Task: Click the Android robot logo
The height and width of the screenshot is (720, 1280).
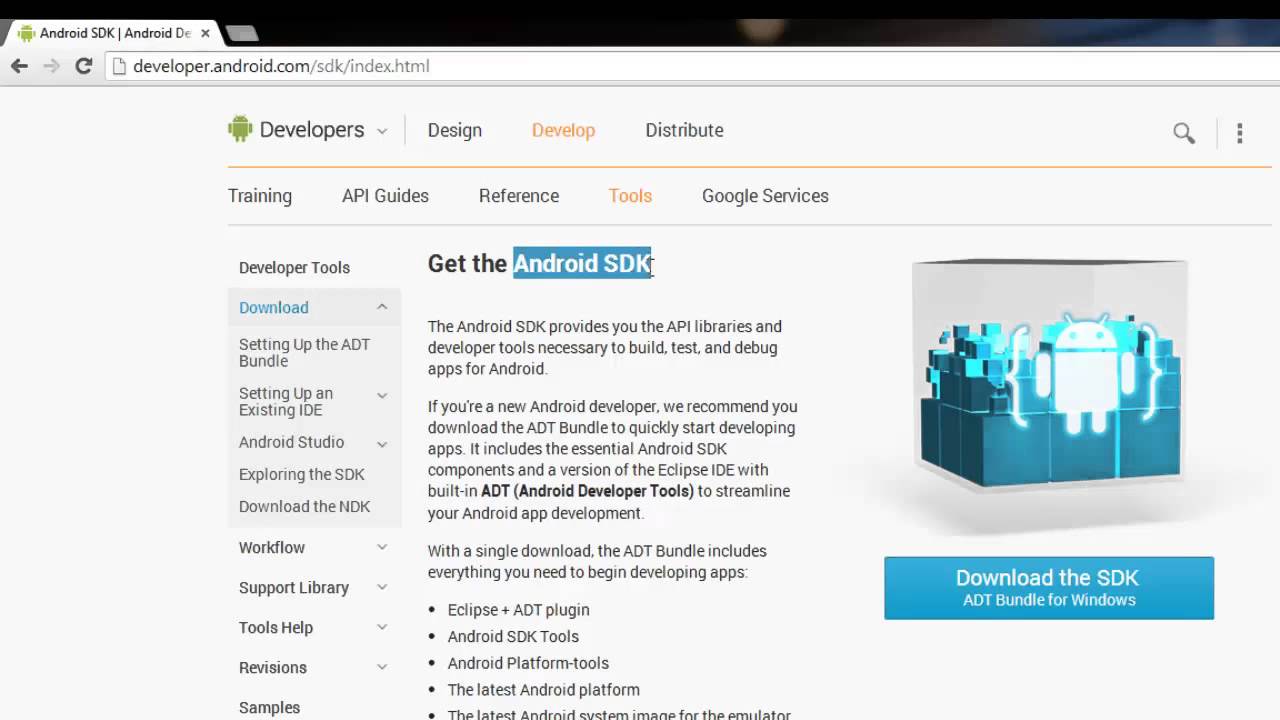Action: [240, 129]
